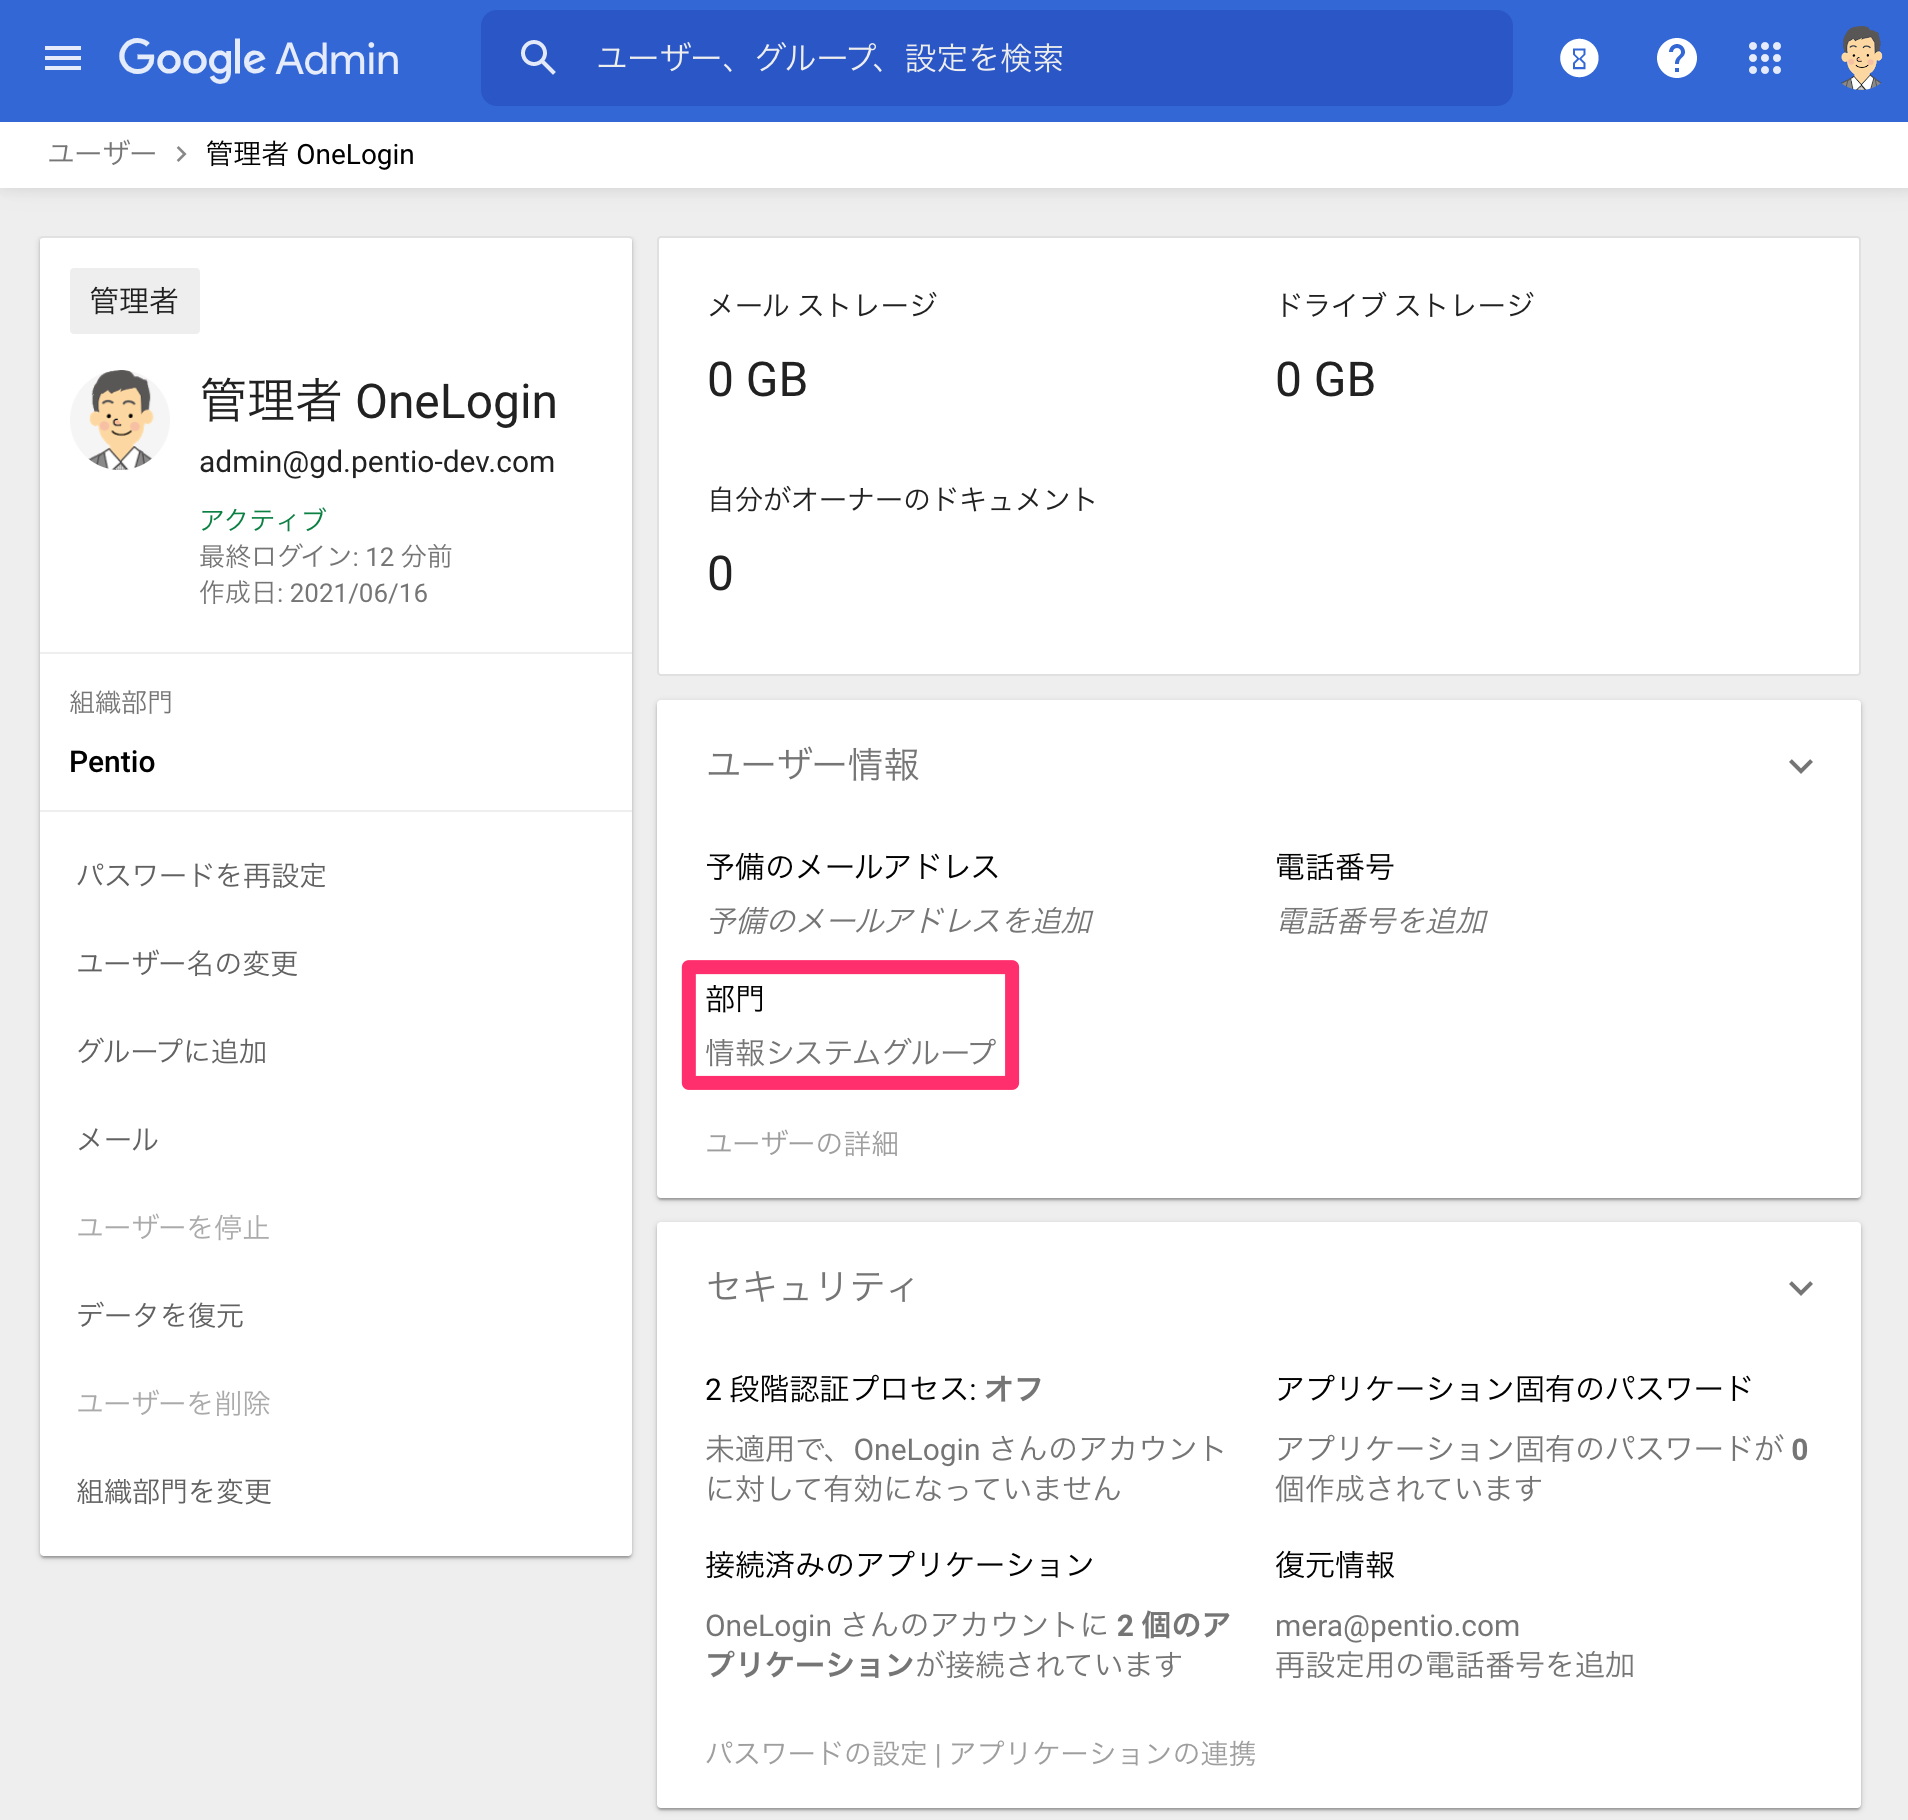Click 2 段階認証プロセス: オフ setting
Image resolution: width=1908 pixels, height=1820 pixels.
tap(874, 1388)
